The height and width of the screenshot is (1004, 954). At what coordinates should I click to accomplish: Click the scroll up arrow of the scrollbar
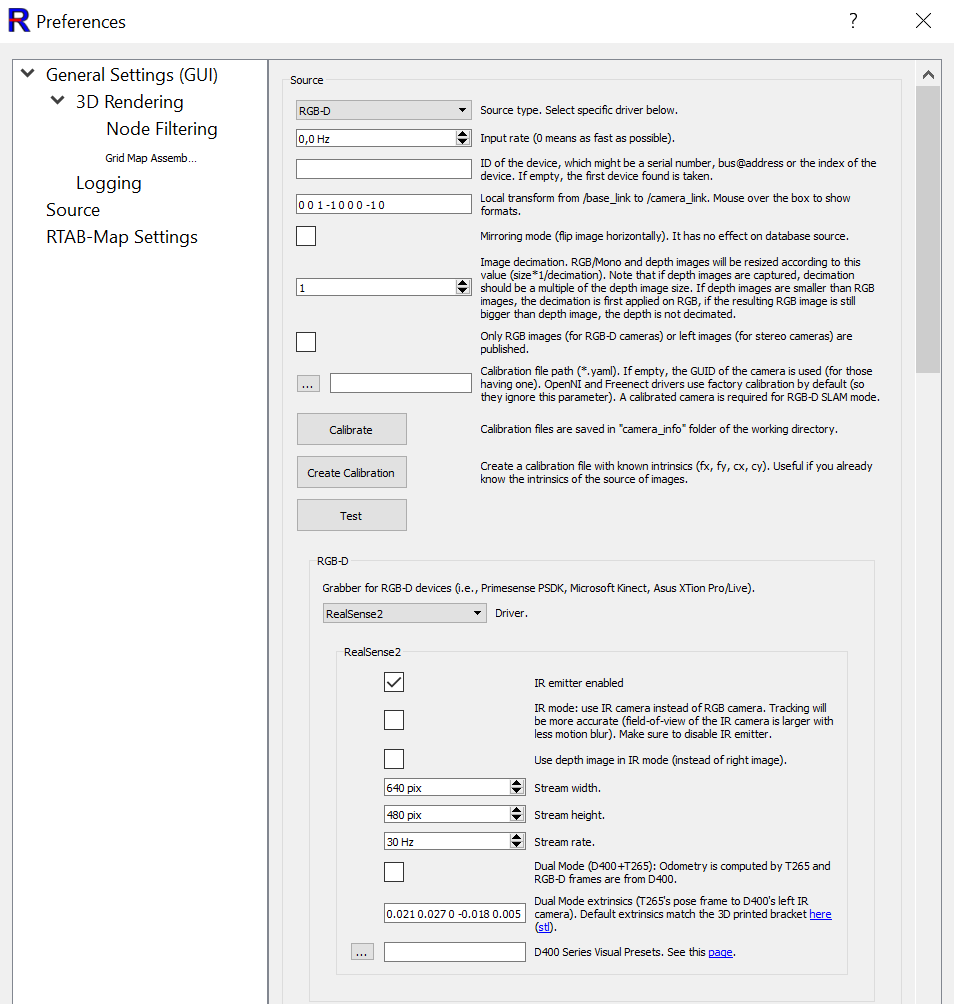tap(928, 74)
